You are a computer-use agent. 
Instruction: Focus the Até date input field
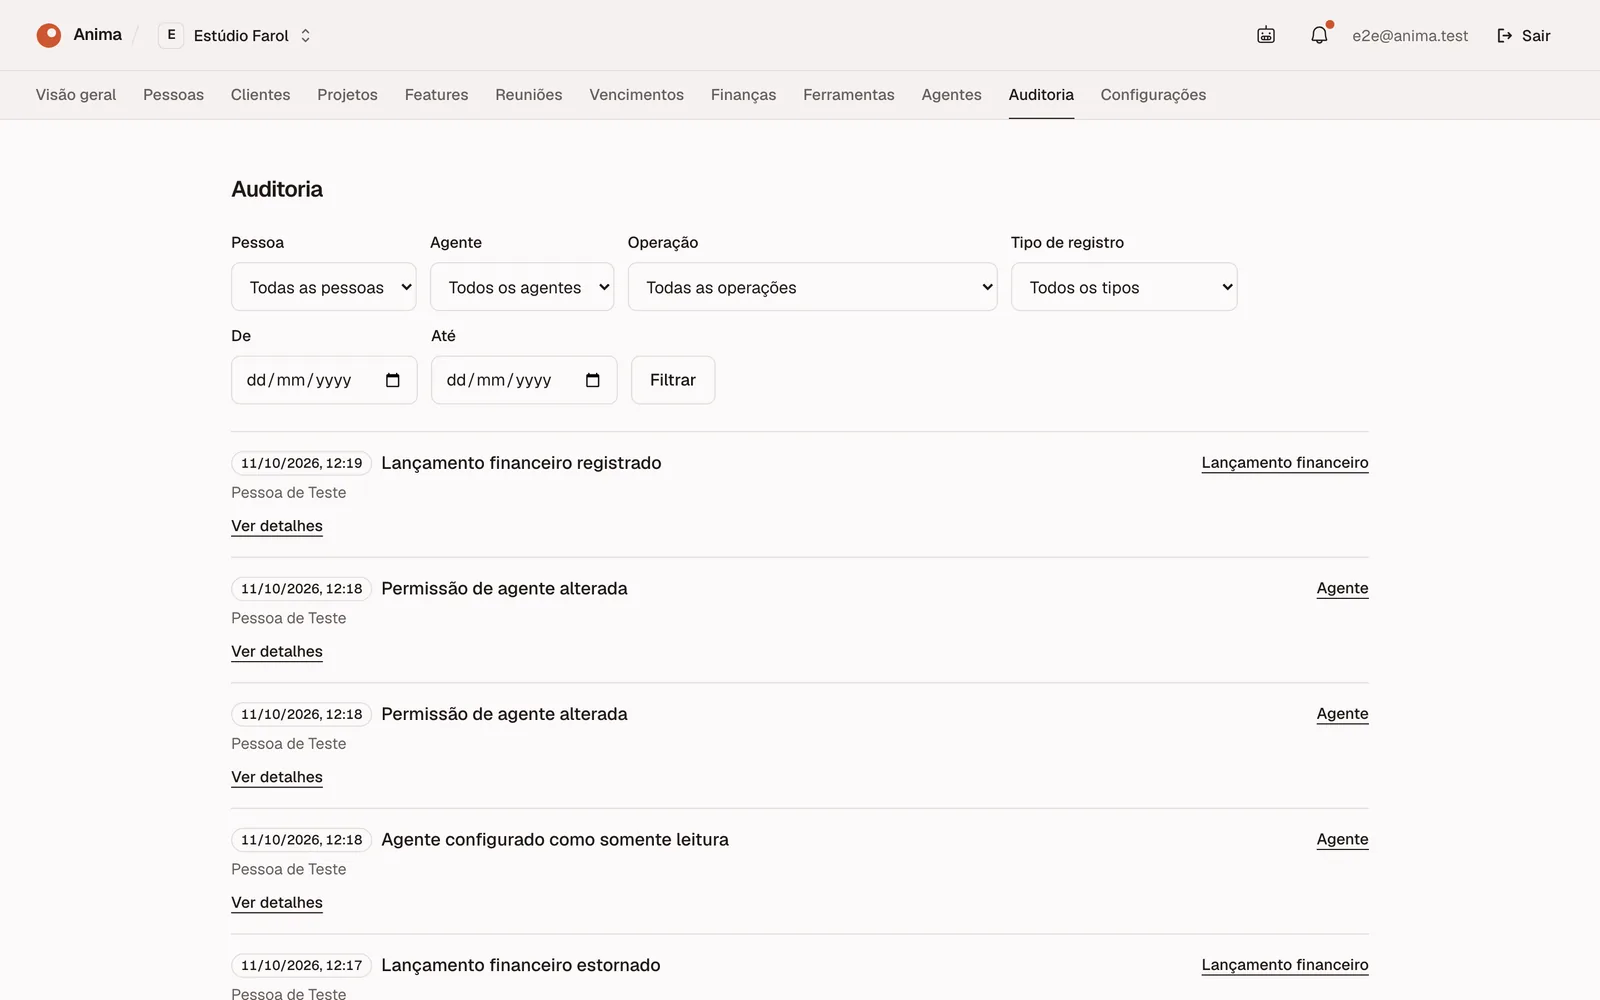524,380
